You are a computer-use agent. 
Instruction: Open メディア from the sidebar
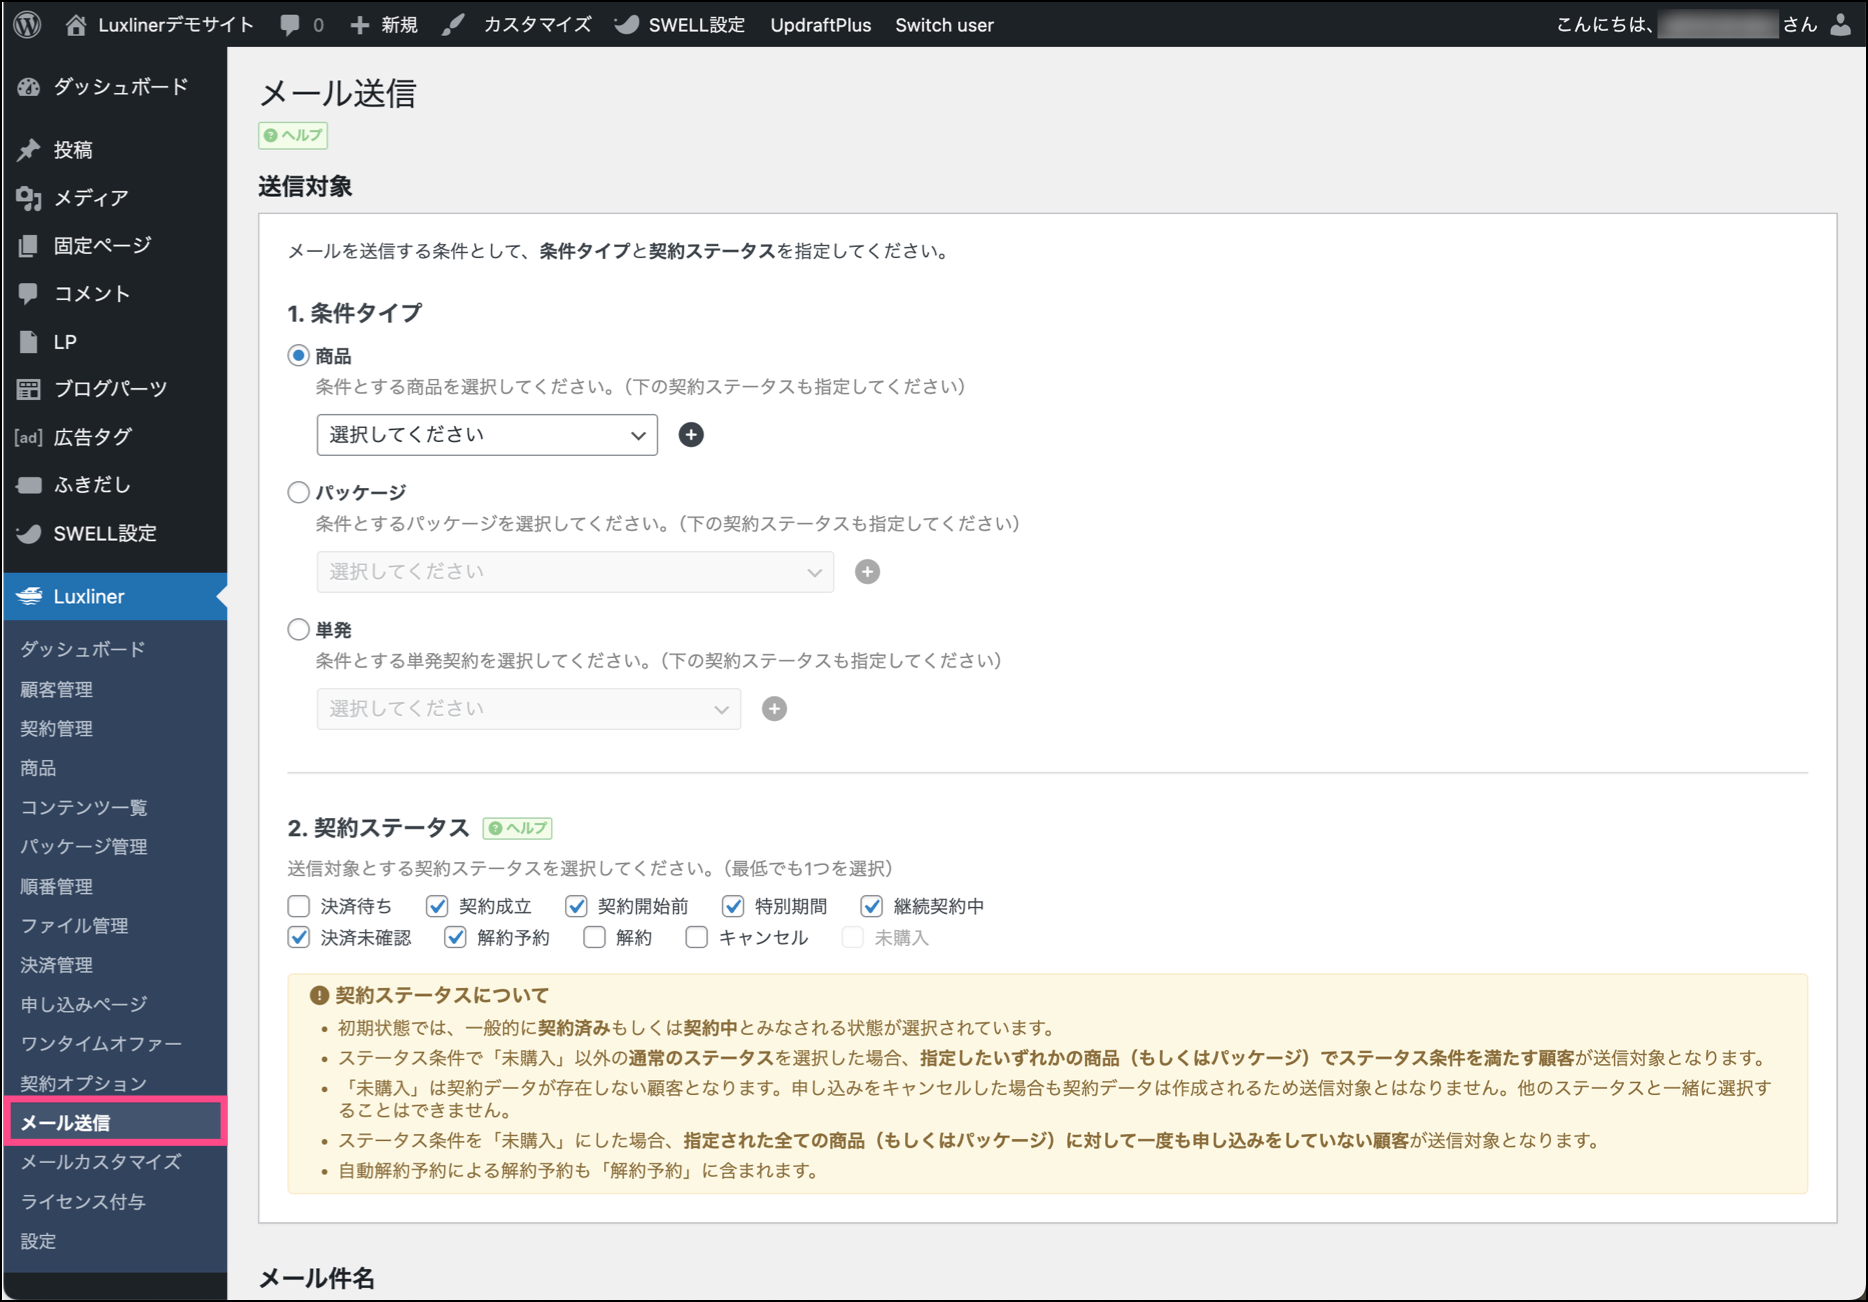91,198
